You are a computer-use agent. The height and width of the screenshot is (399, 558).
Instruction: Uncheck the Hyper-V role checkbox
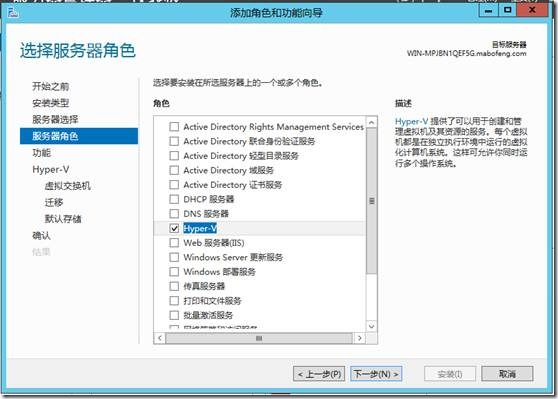[174, 228]
